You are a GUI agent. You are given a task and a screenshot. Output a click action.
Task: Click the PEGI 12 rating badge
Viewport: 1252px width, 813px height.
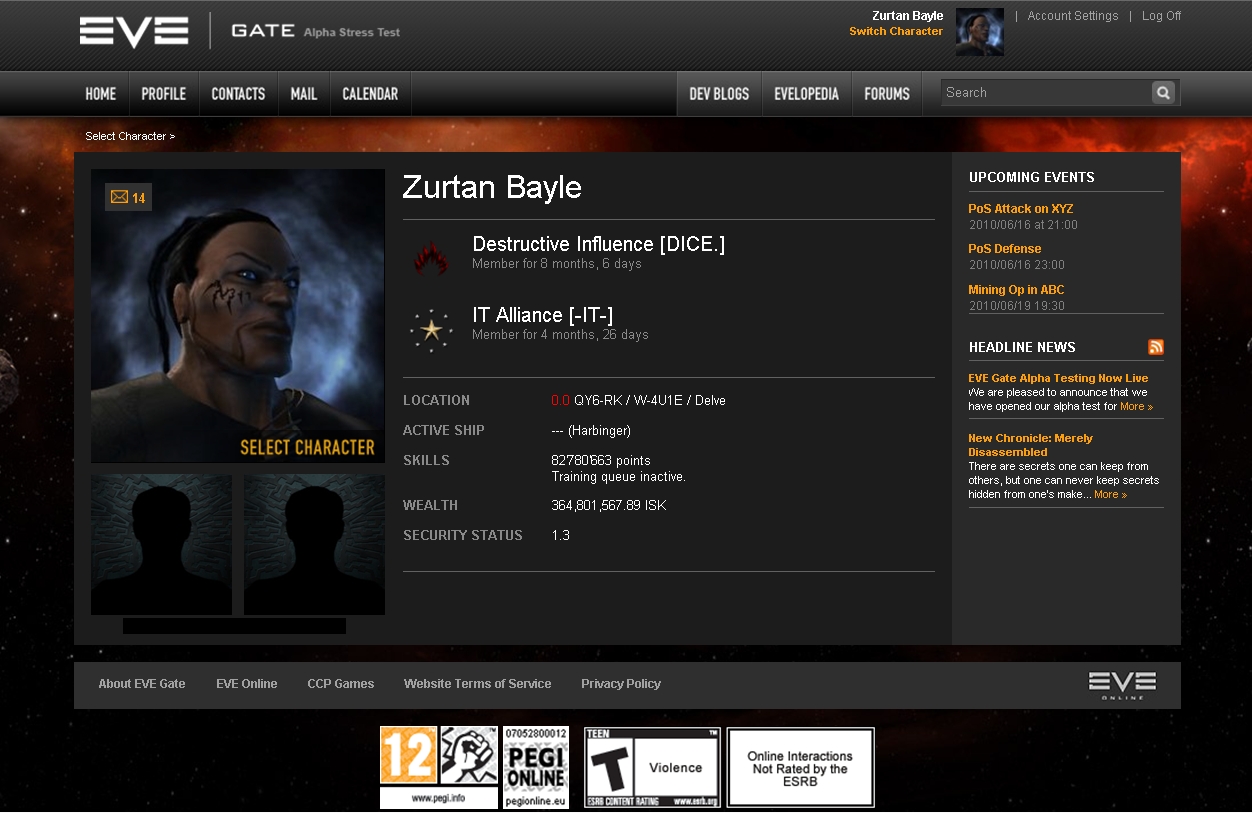(408, 755)
